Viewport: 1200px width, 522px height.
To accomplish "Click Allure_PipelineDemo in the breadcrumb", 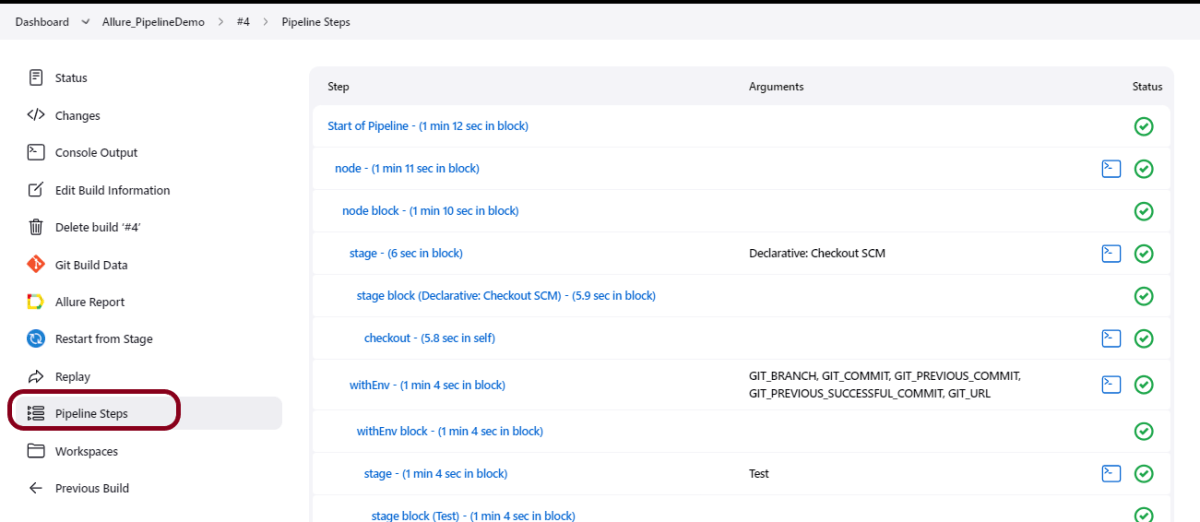I will coord(153,22).
